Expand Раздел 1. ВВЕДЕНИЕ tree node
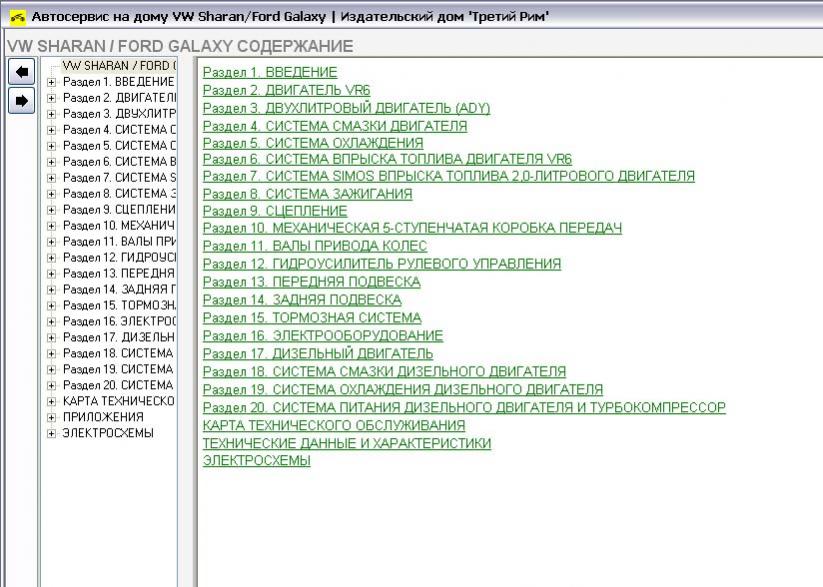The image size is (823, 587). (51, 82)
